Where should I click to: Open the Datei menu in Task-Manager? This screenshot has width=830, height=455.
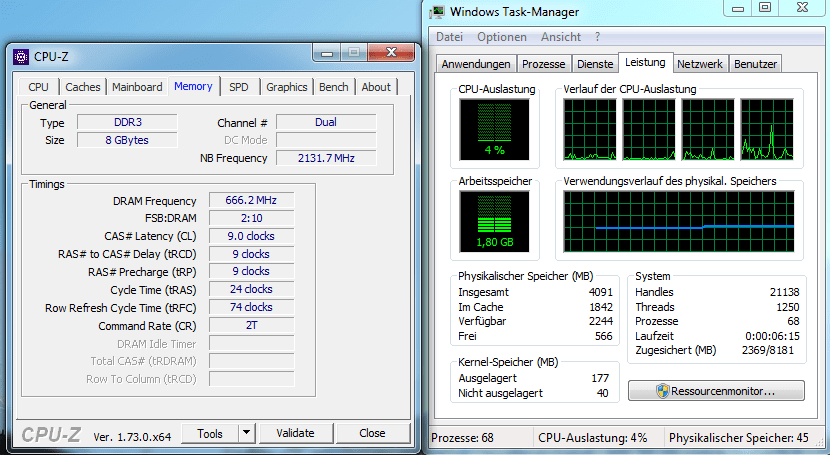click(x=449, y=37)
